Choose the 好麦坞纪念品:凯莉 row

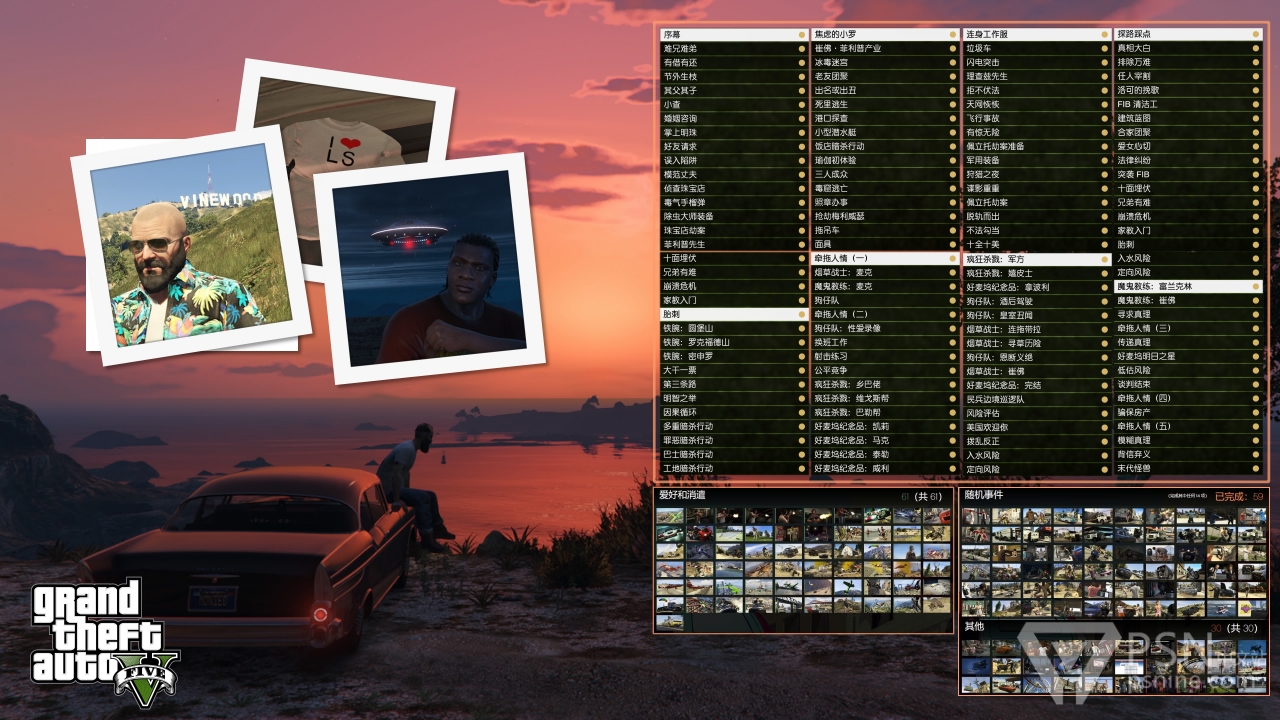[885, 426]
